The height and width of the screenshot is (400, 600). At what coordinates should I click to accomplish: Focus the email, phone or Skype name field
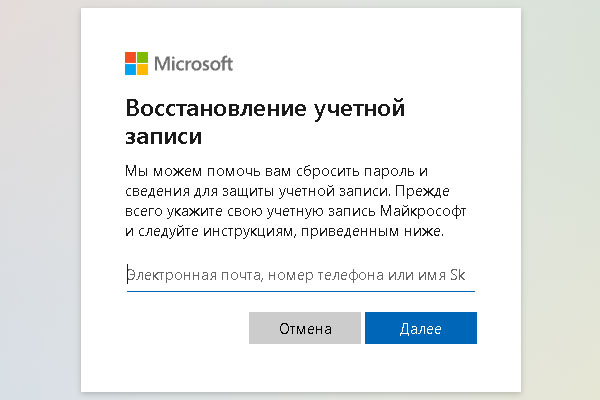[301, 275]
